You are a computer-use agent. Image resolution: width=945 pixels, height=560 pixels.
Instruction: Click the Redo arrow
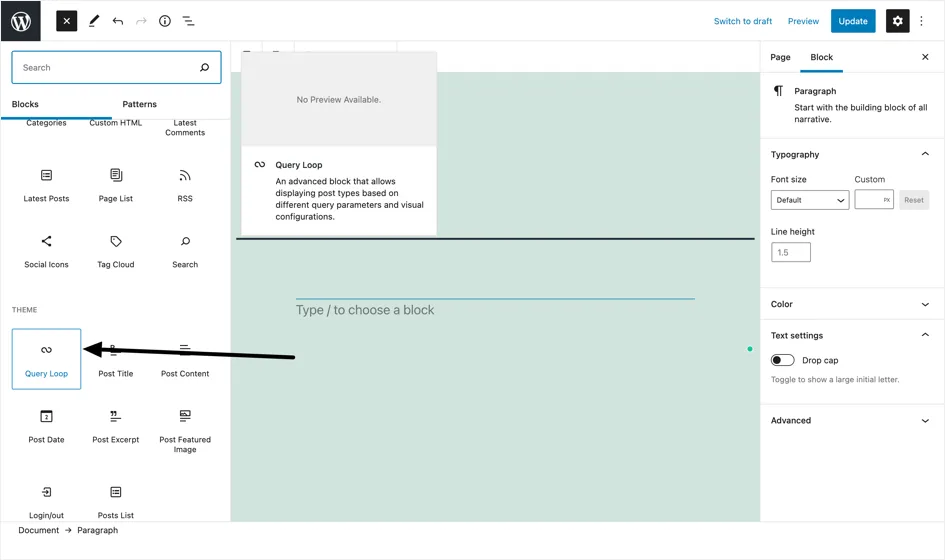tap(141, 21)
